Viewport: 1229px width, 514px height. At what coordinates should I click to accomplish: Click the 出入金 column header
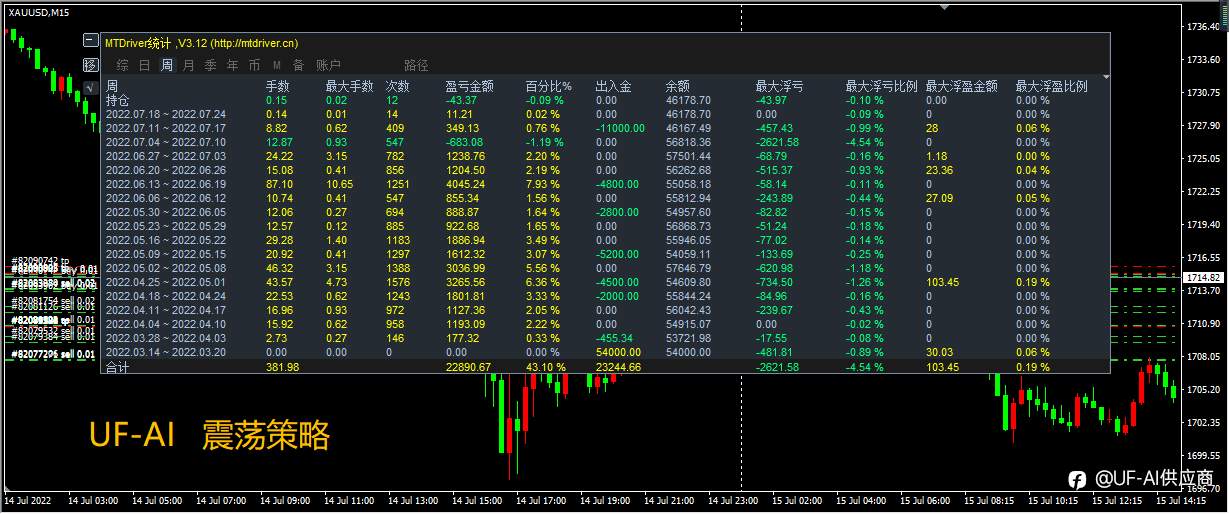pyautogui.click(x=614, y=87)
